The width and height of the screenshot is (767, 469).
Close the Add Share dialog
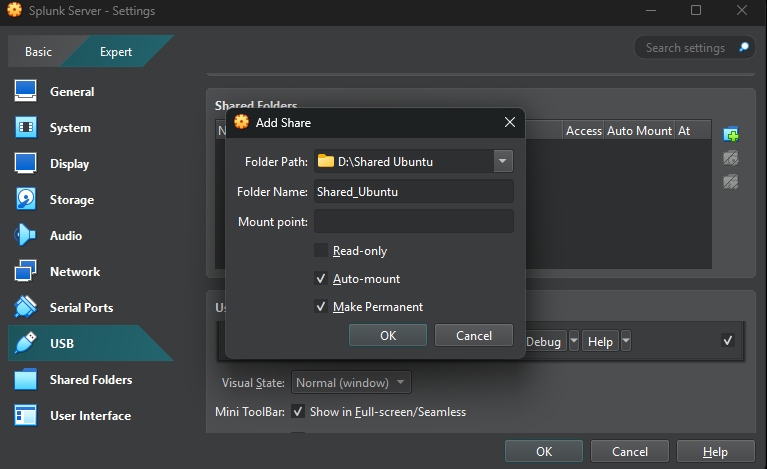click(x=510, y=122)
